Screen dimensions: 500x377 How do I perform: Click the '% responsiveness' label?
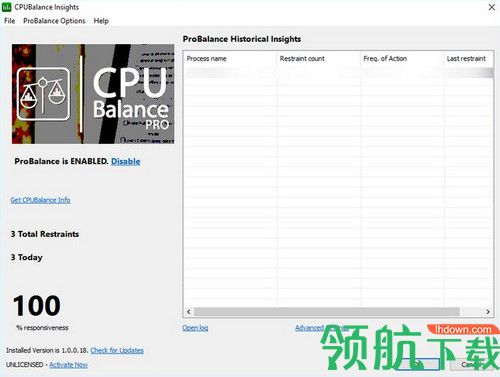42,328
